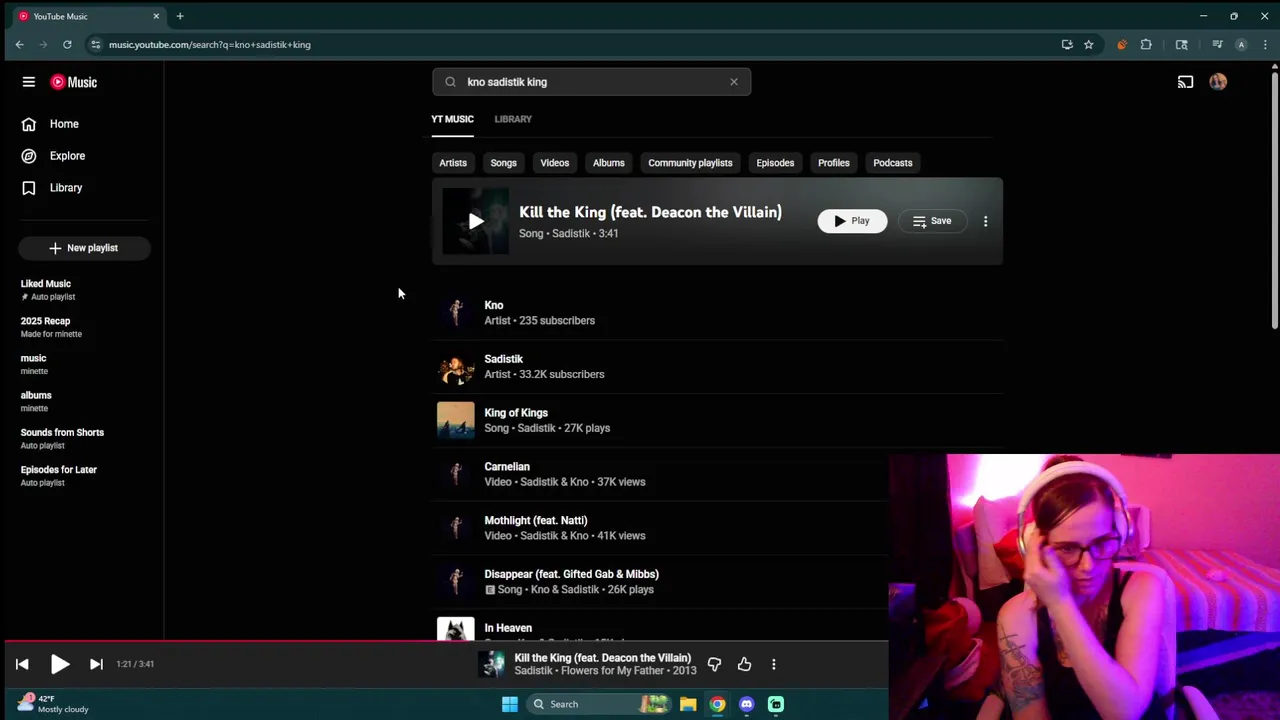Clear the search box with X
1280x720 pixels.
(x=734, y=82)
